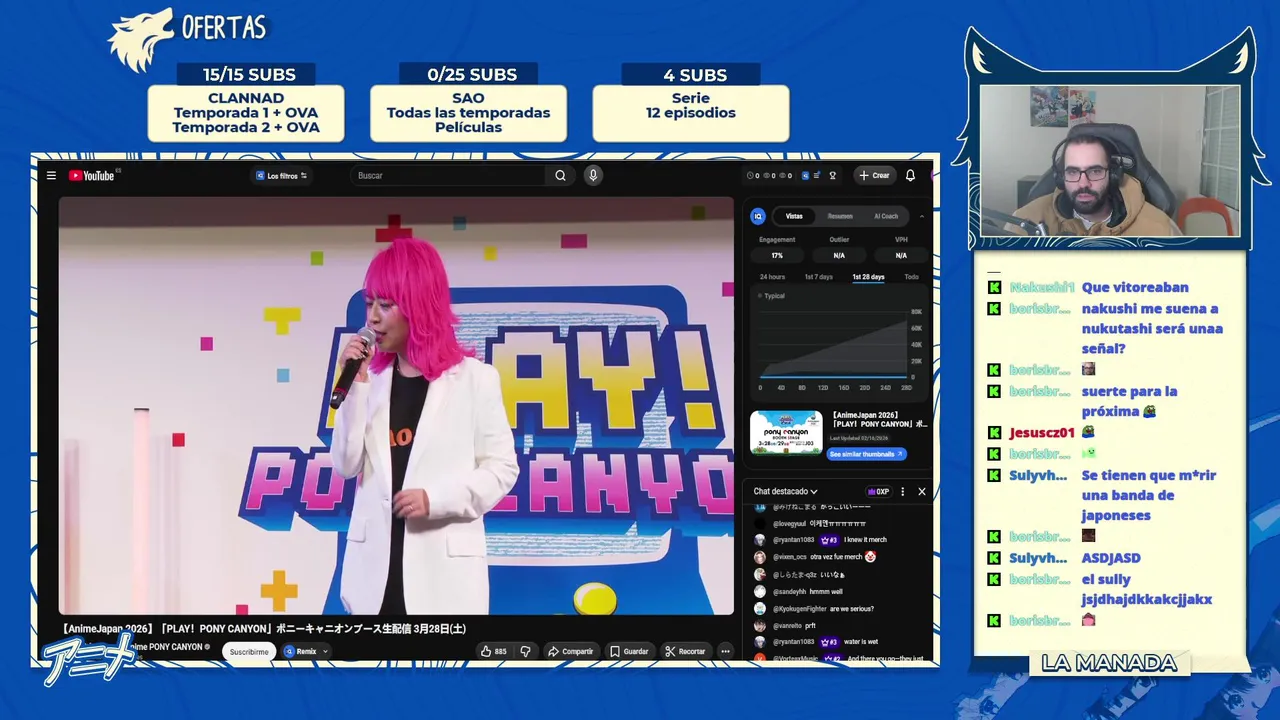Open the AI Coach tab
The width and height of the screenshot is (1280, 720).
[886, 216]
